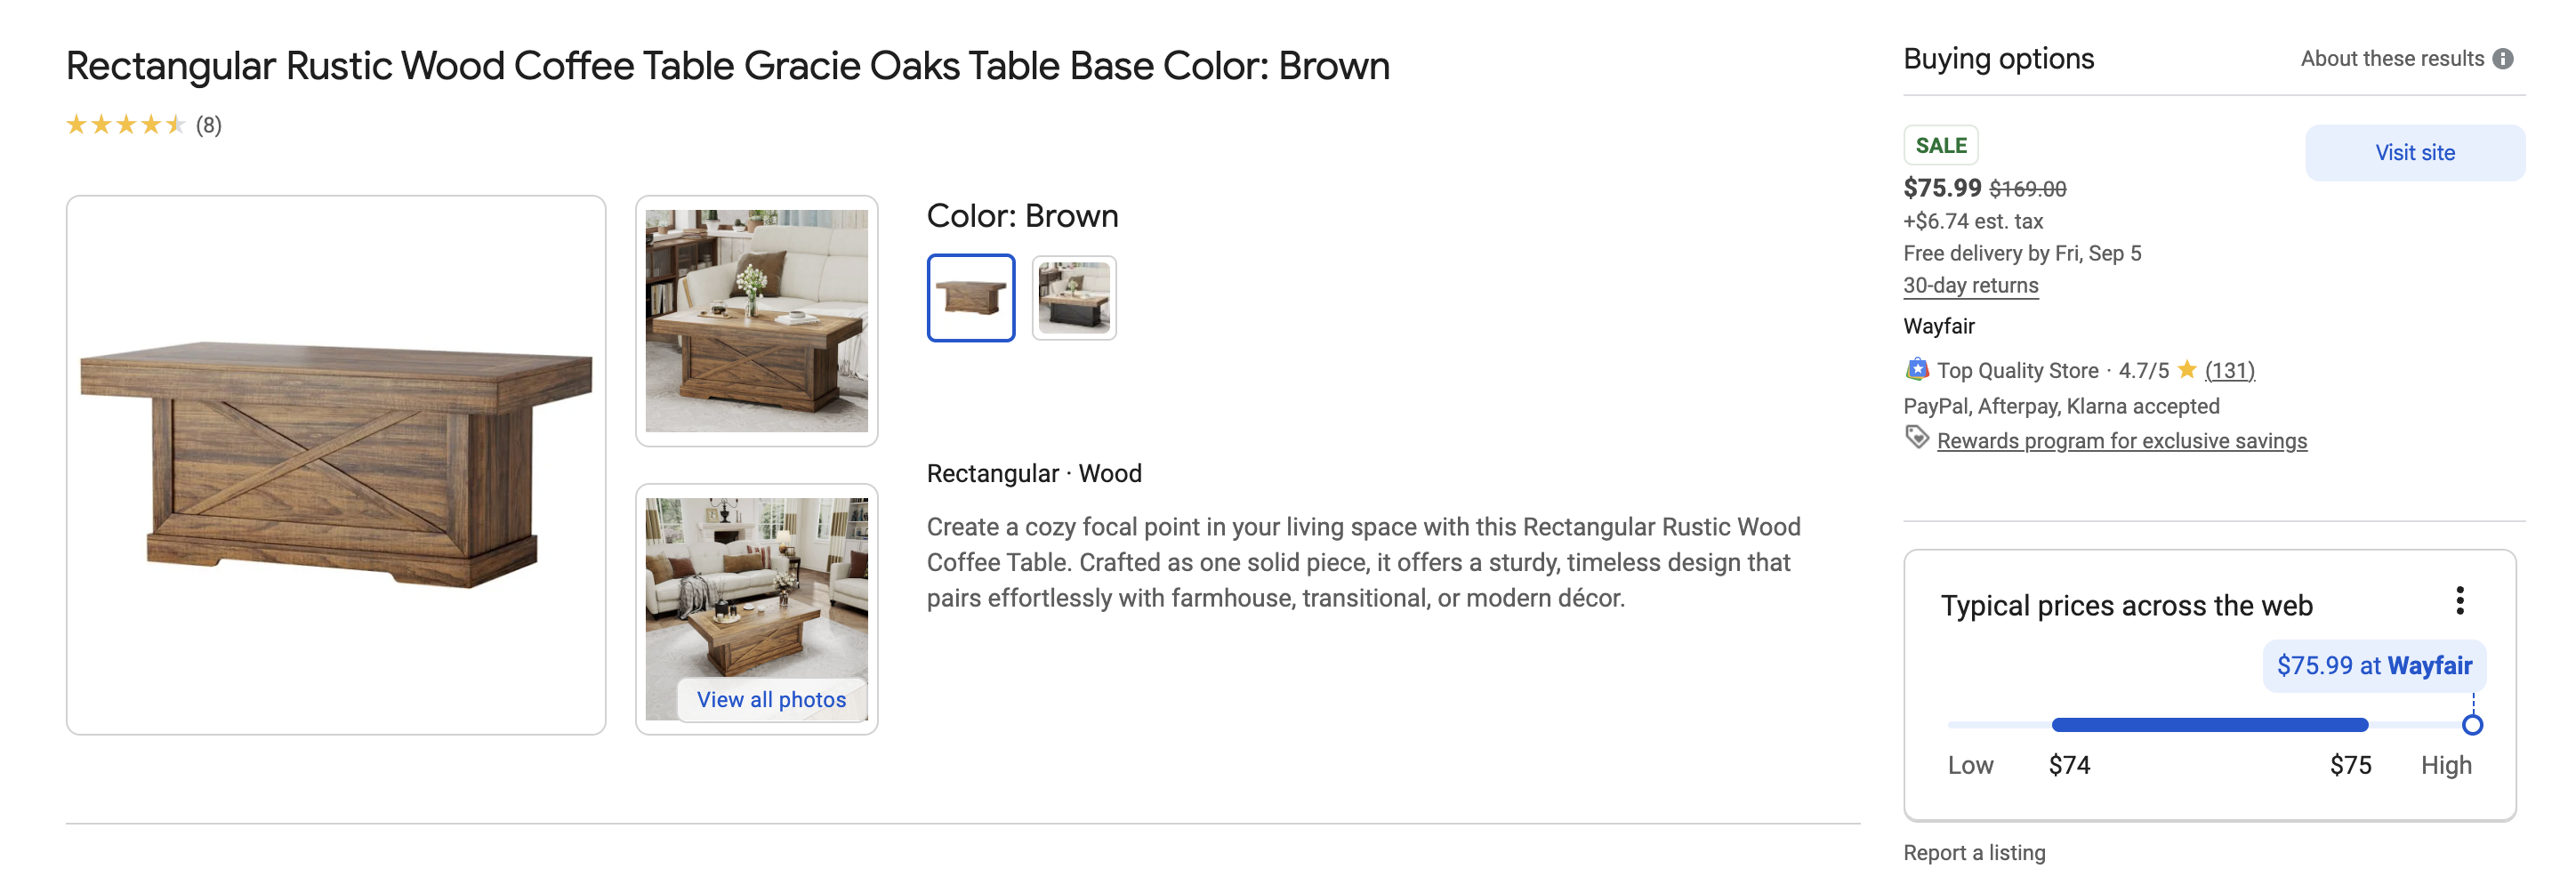Viewport: 2576px width, 877px height.
Task: Click the Visit site button
Action: [2414, 153]
